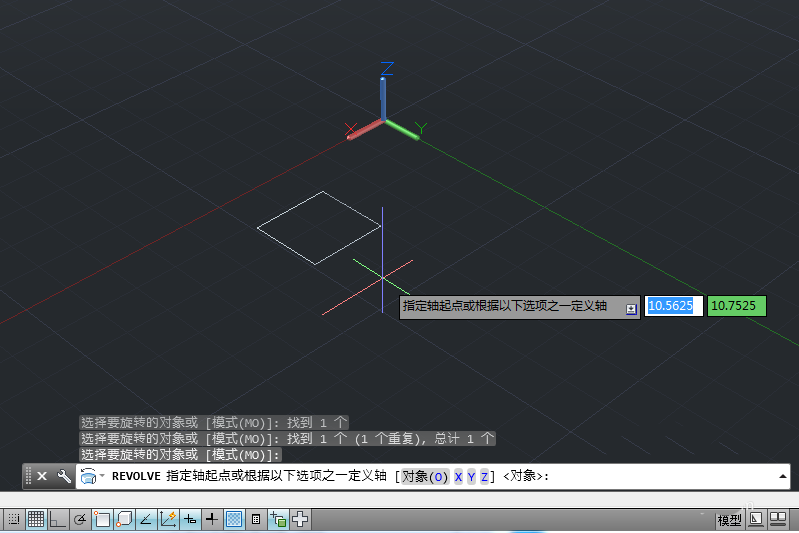
Task: Toggle Grid Display mode button
Action: click(x=36, y=519)
